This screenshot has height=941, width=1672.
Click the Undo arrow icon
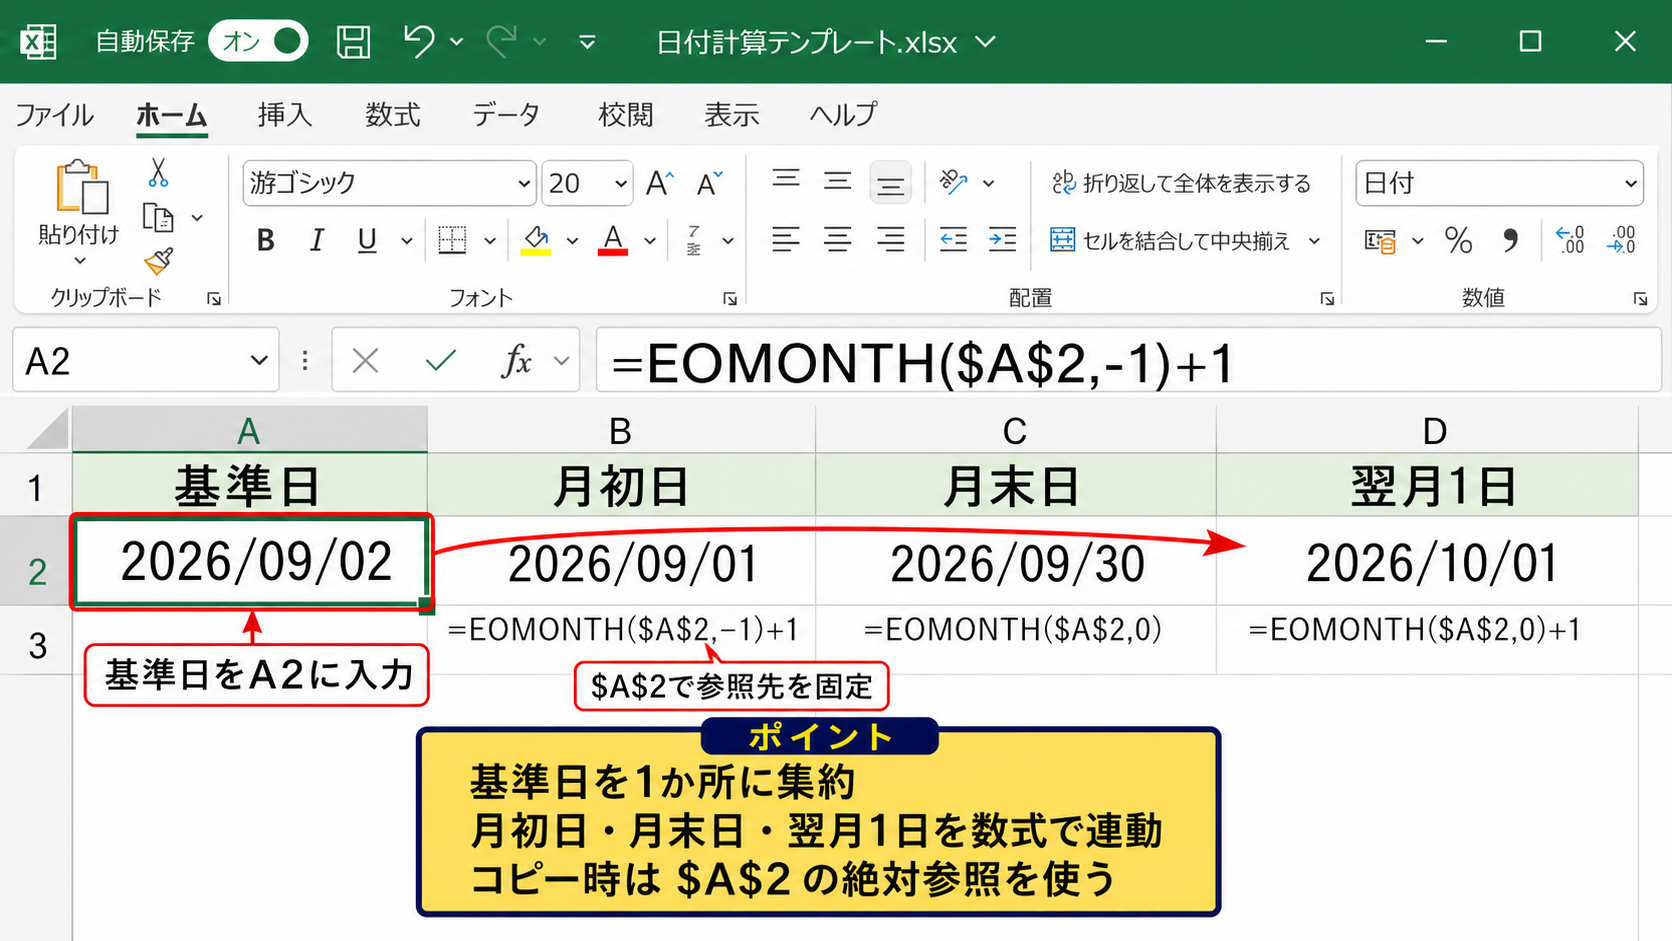coord(419,41)
